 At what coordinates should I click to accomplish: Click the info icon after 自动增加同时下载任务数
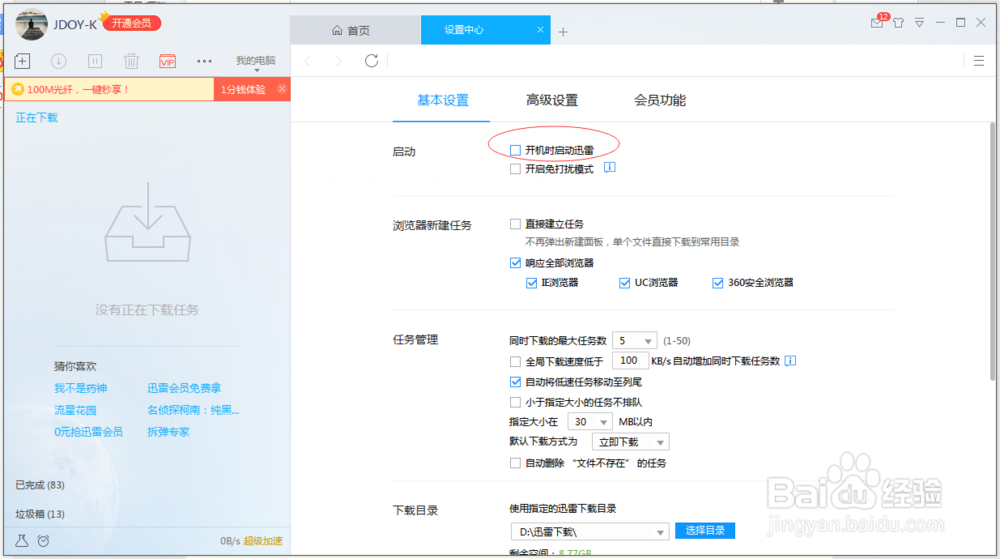click(x=790, y=361)
